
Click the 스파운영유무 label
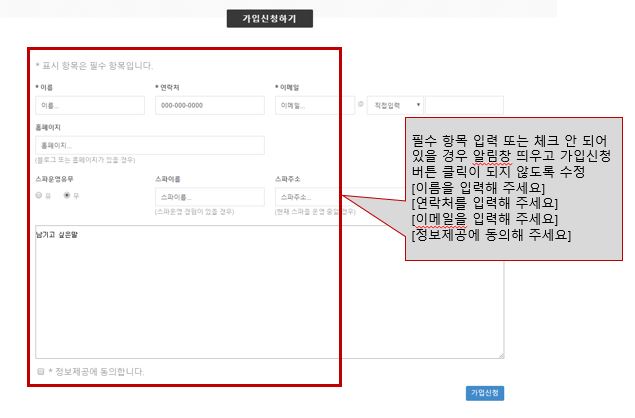[x=56, y=178]
